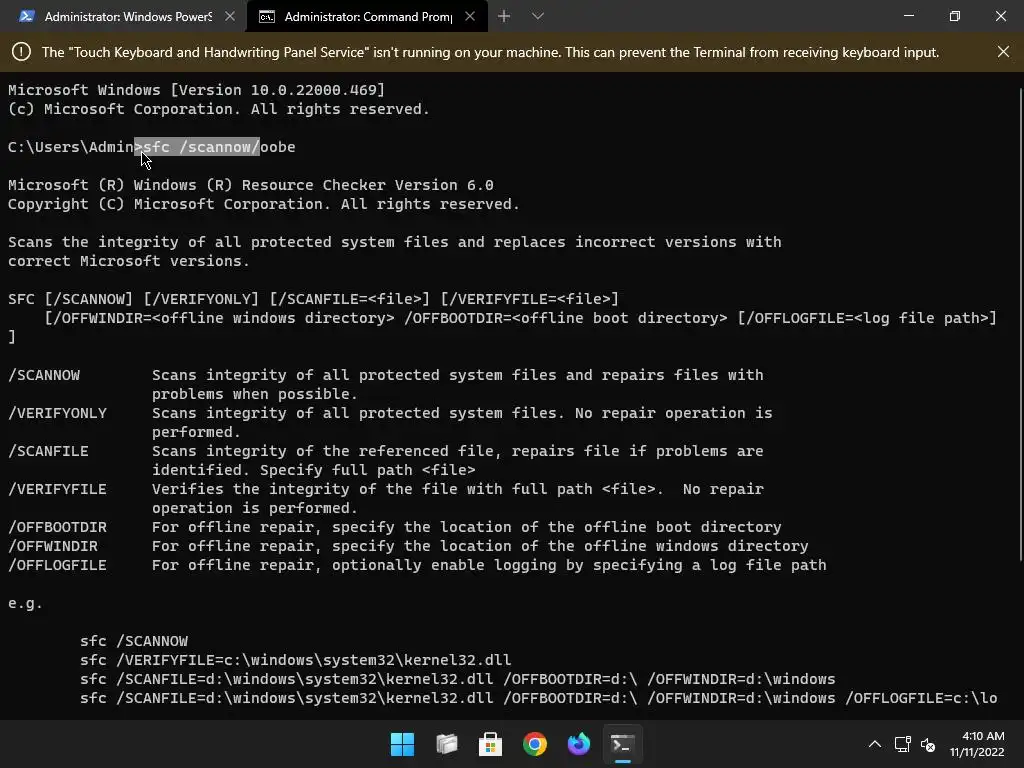The image size is (1024, 768).
Task: Click the example 'sfc /SCANNOW' line
Action: point(134,641)
